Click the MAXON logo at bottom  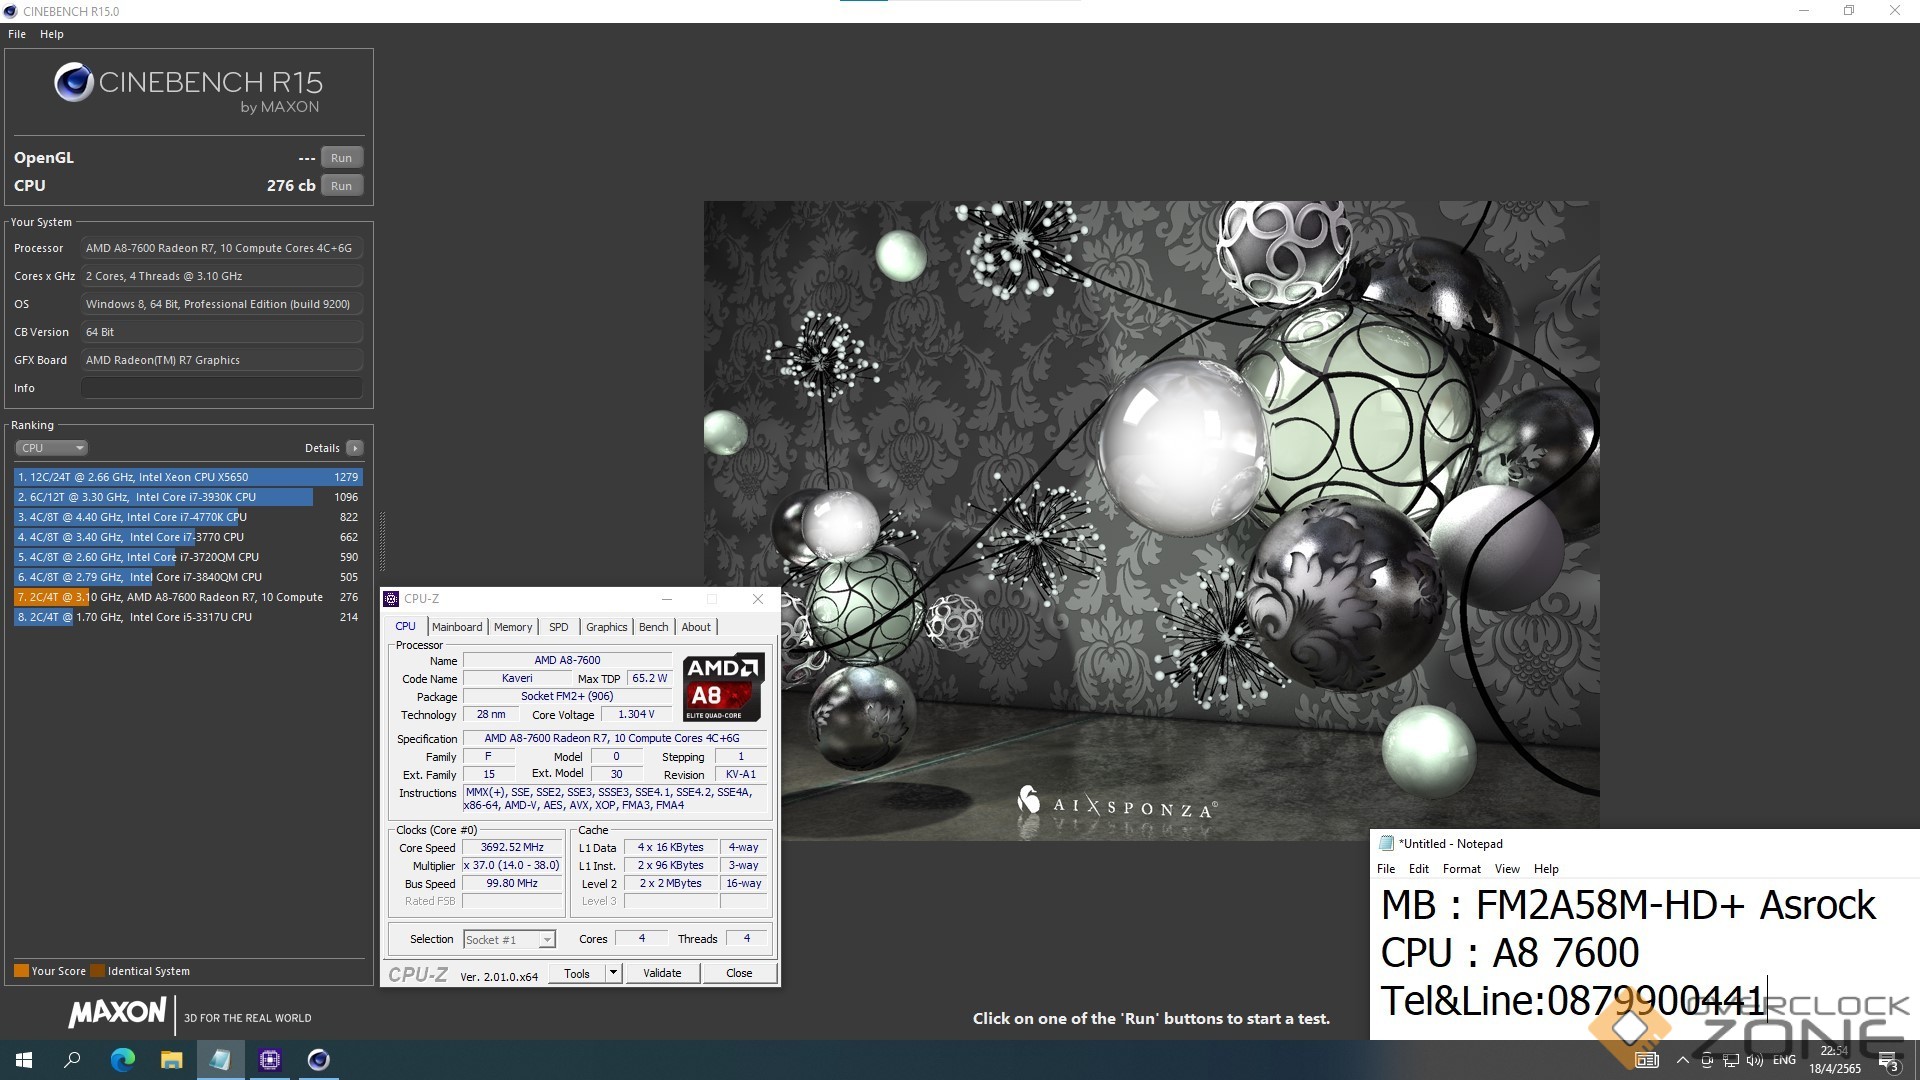tap(117, 1013)
